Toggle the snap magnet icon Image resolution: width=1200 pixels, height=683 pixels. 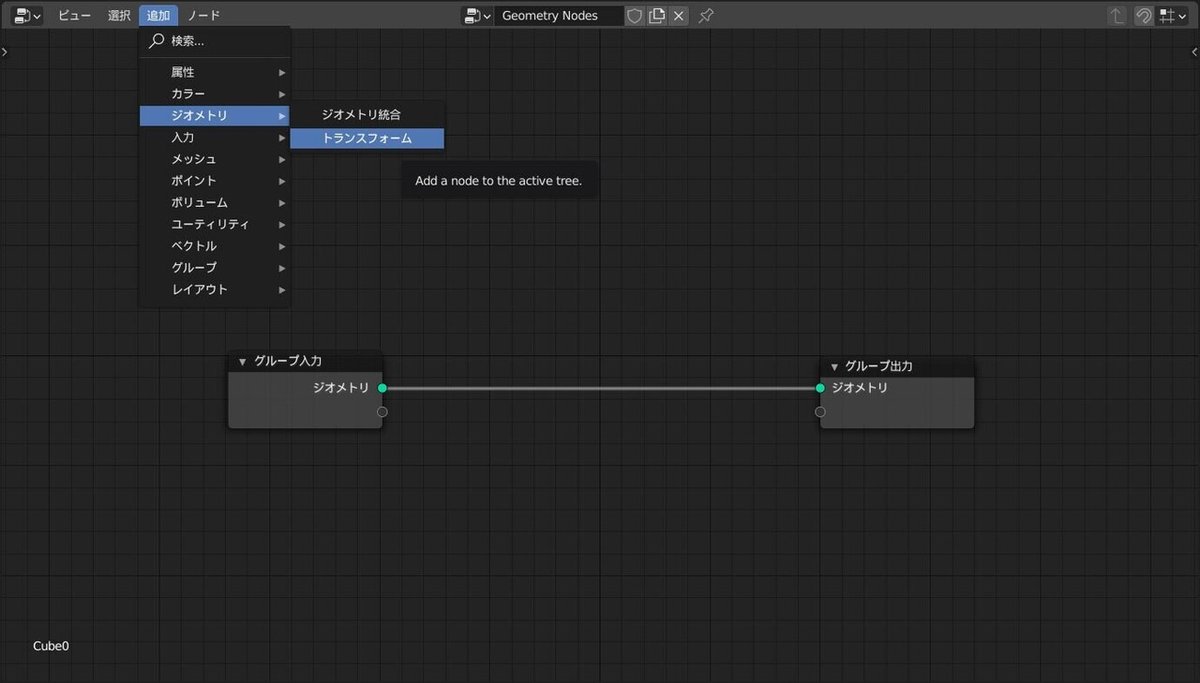1144,16
